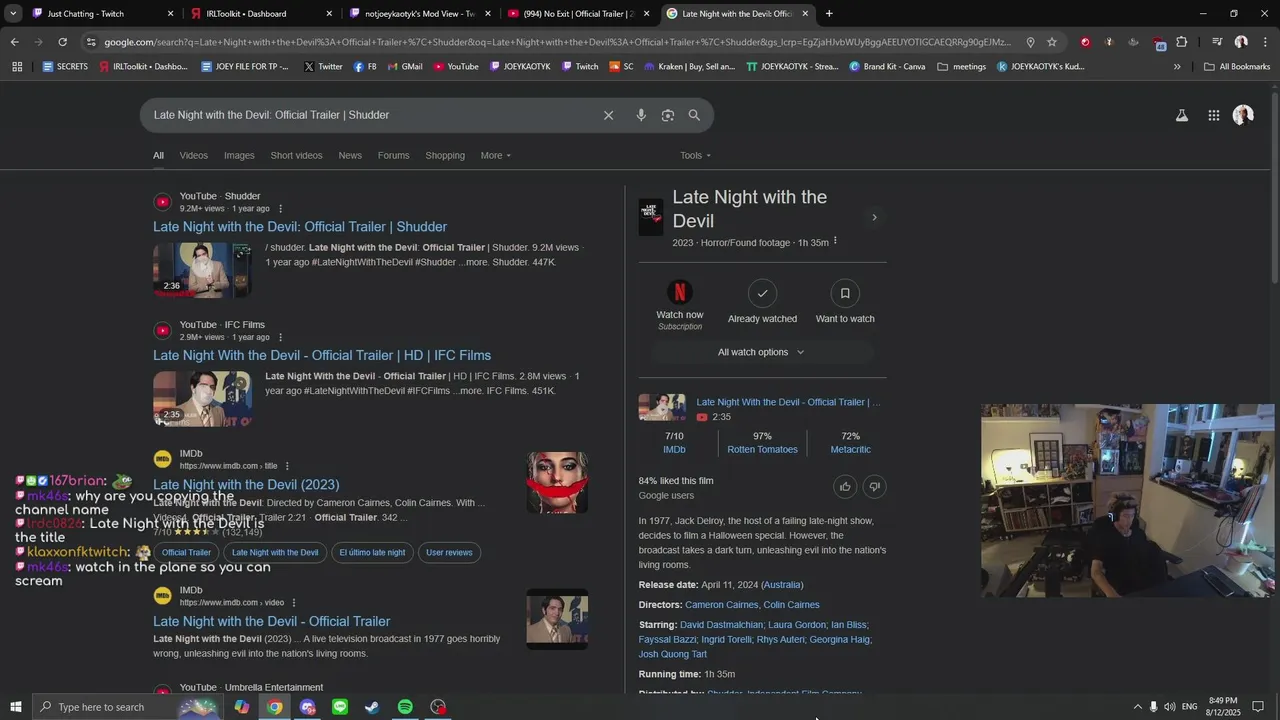This screenshot has width=1280, height=720.
Task: Click the El último late night chip
Action: pyautogui.click(x=372, y=552)
